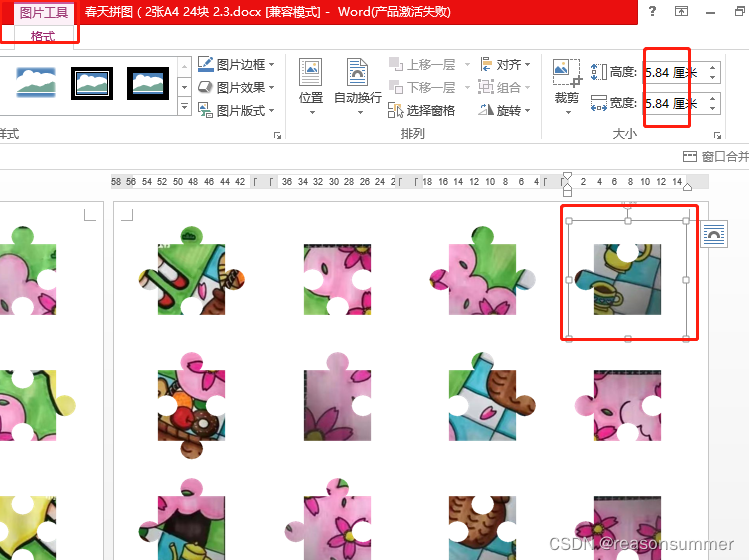
Task: Open the 图片边框 picture border menu
Action: (236, 64)
